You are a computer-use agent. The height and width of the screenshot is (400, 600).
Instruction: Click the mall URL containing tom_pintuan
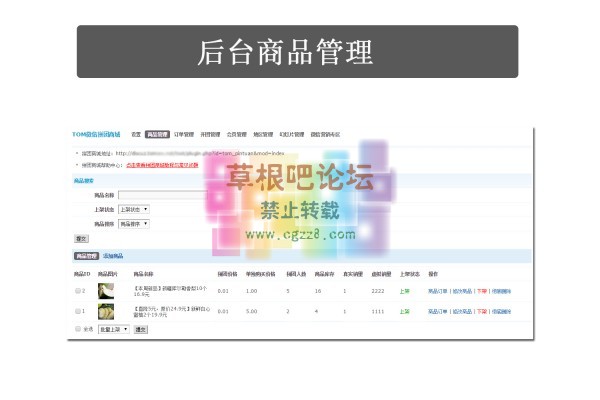click(200, 153)
